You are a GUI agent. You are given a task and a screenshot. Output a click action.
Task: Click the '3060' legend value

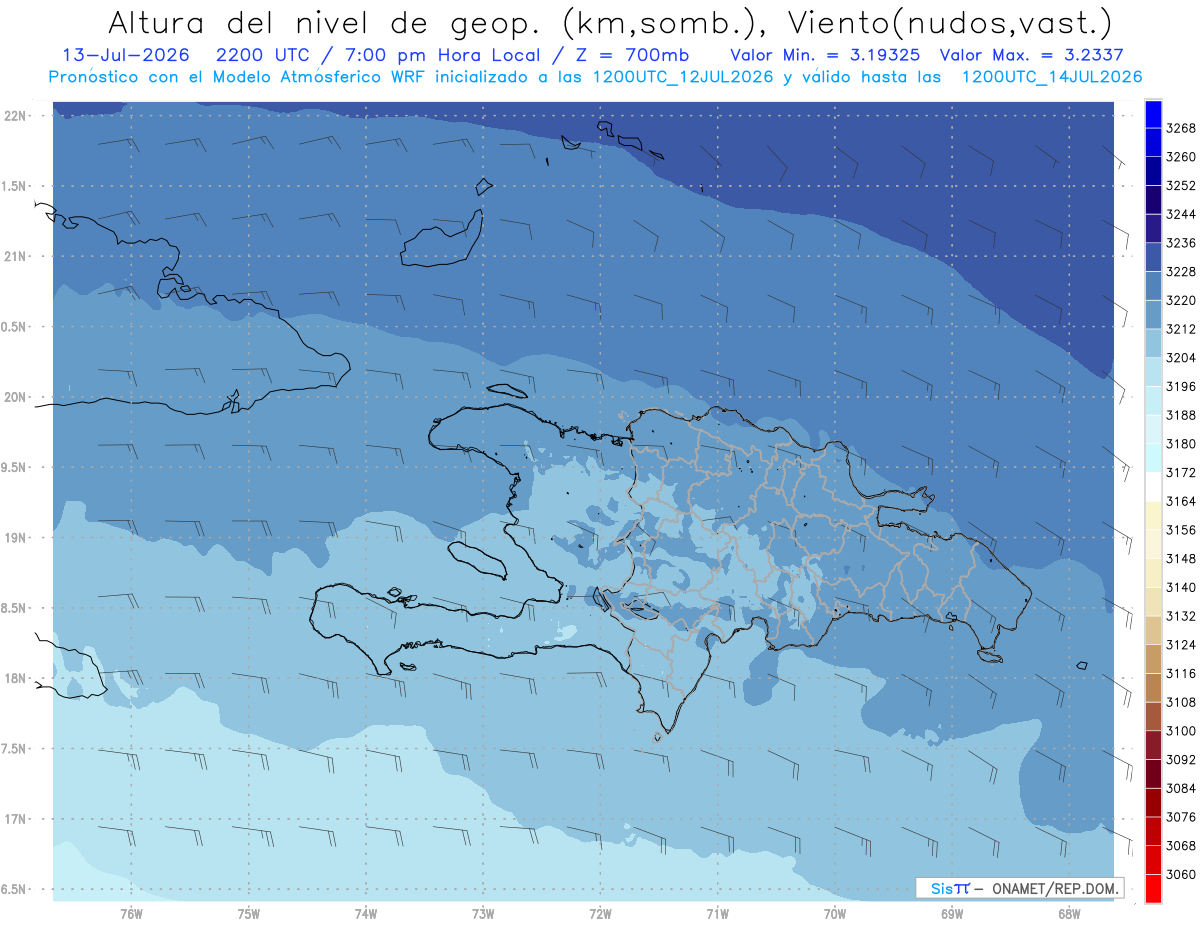pyautogui.click(x=1181, y=874)
